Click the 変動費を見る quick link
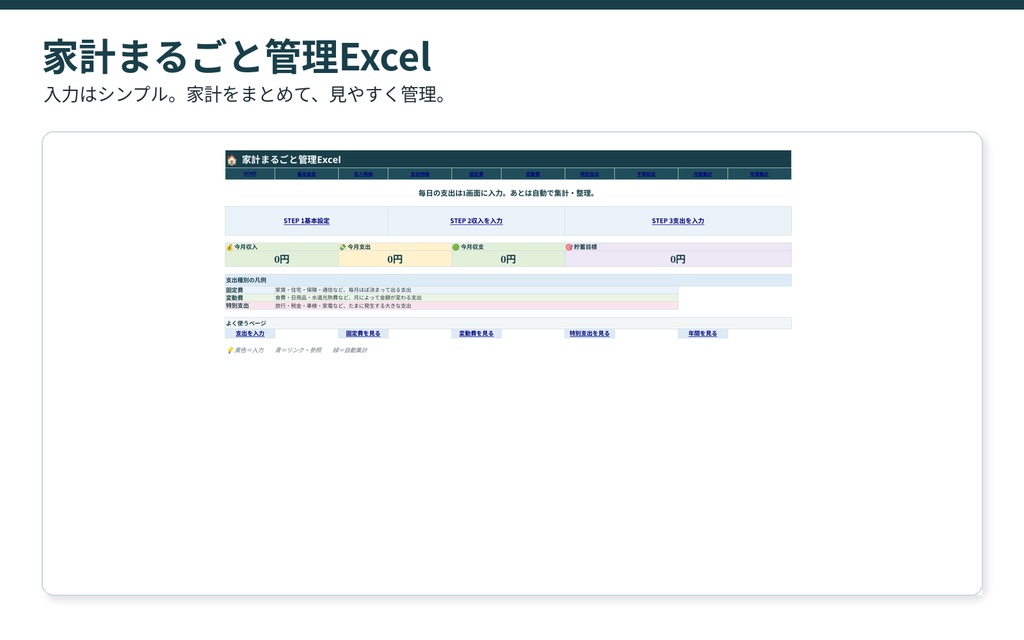 pos(476,333)
